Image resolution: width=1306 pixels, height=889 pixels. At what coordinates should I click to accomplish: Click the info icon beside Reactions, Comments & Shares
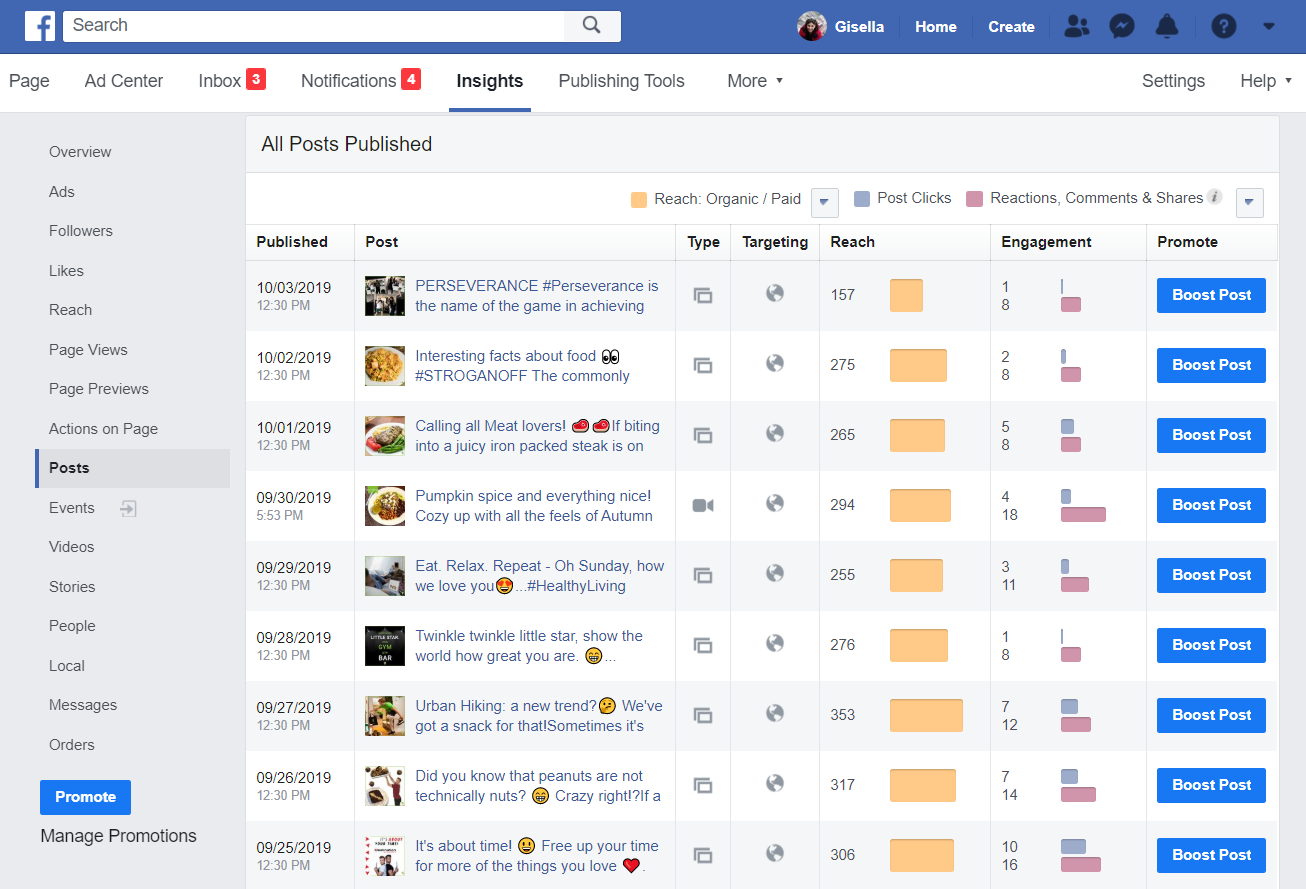1215,197
